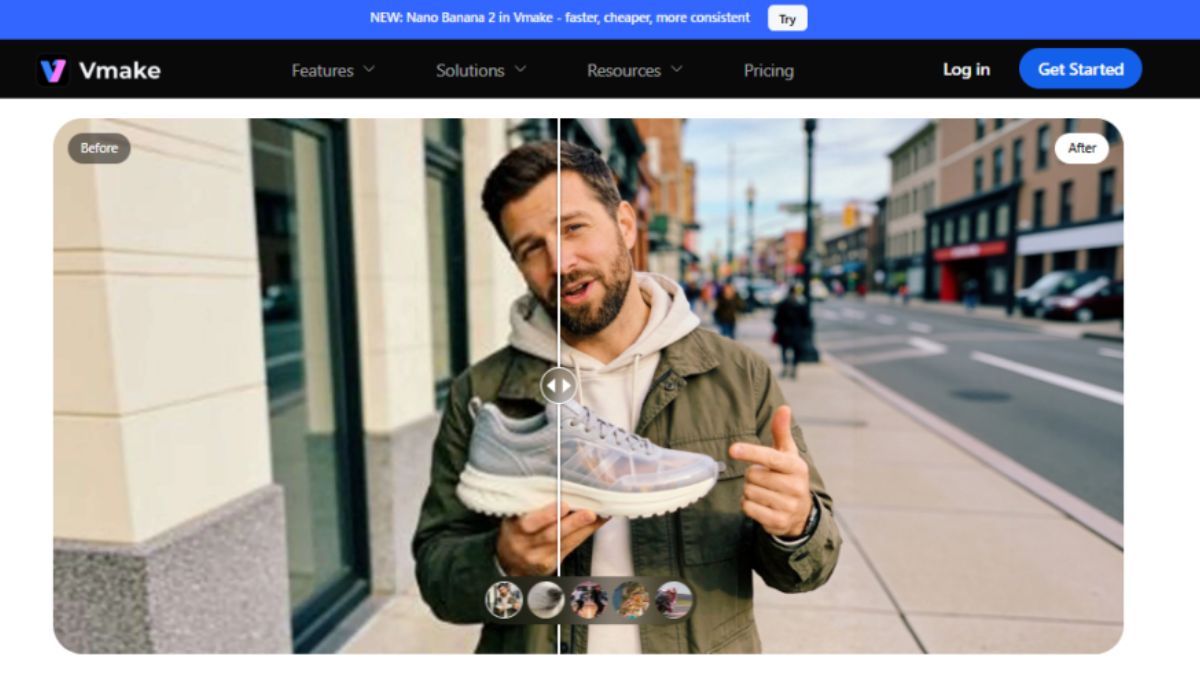
Task: Click the Nano Banana 2 announcement text
Action: coord(560,18)
